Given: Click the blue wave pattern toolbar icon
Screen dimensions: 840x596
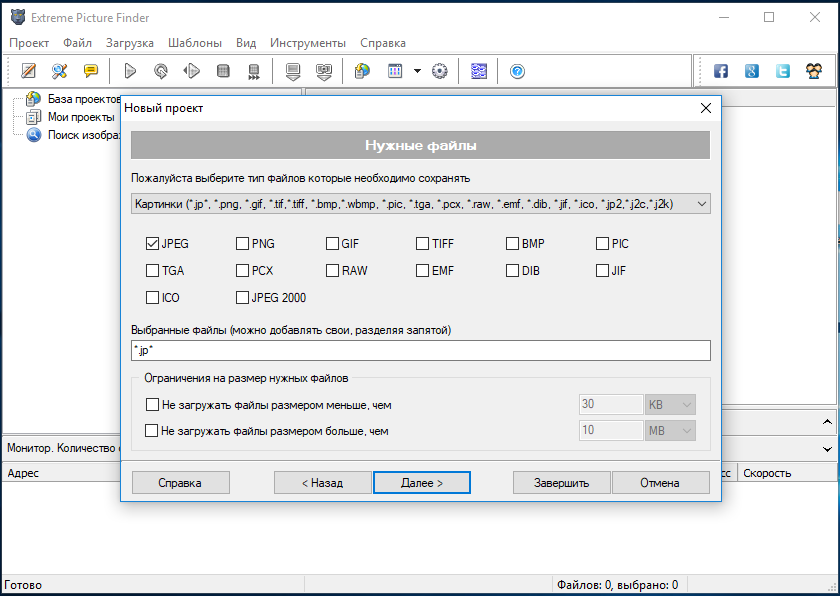Looking at the screenshot, I should coord(478,71).
